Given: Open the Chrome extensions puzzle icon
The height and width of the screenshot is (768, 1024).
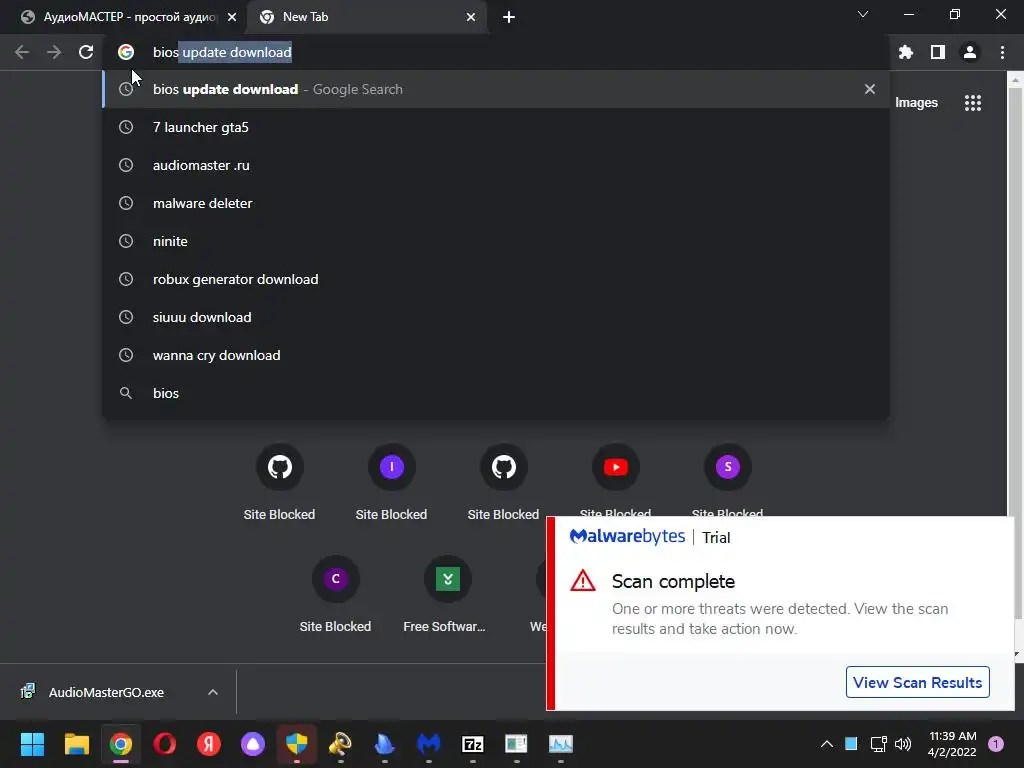Looking at the screenshot, I should 906,52.
